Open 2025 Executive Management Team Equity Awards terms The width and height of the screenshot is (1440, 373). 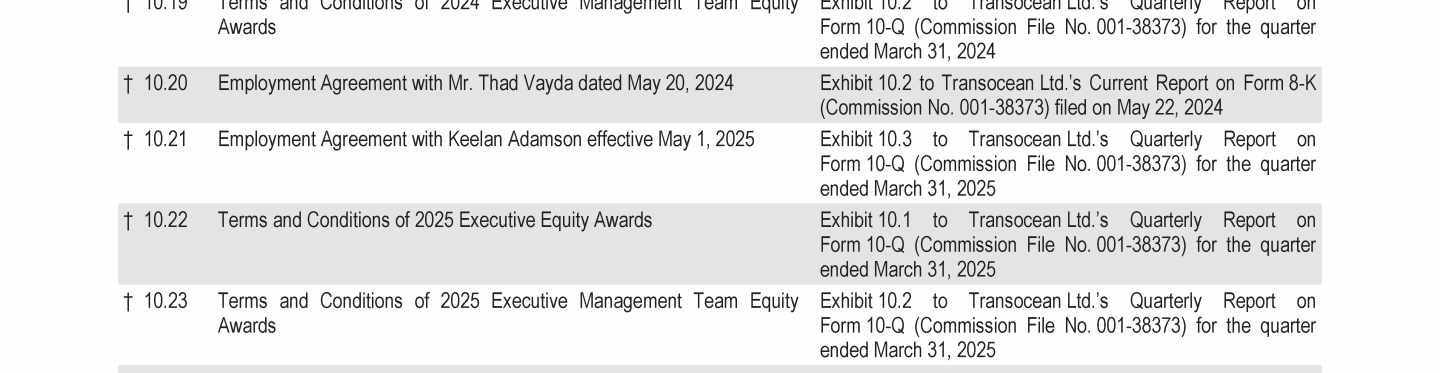pos(508,313)
